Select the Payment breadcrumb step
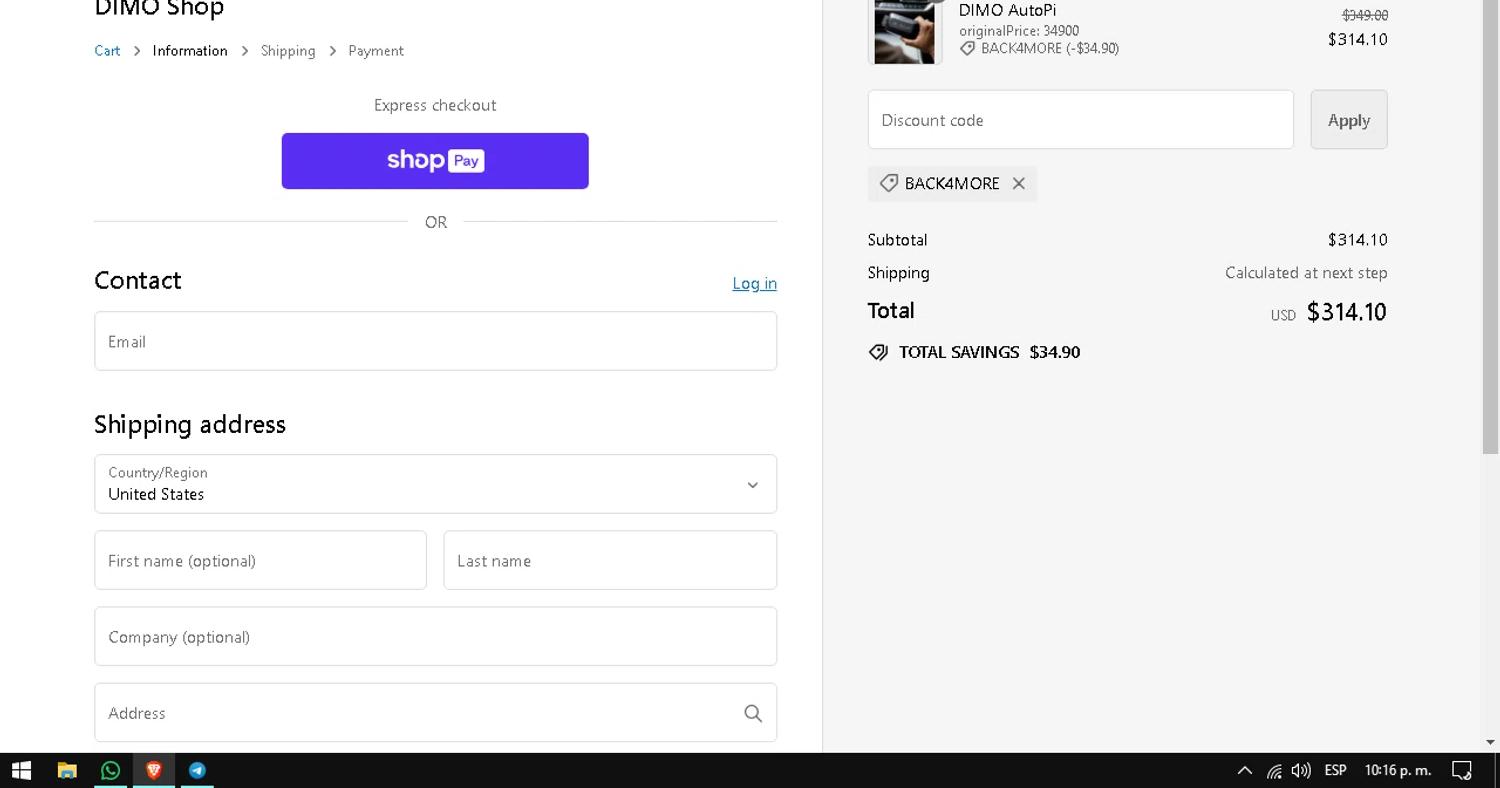The height and width of the screenshot is (788, 1500). 376,51
